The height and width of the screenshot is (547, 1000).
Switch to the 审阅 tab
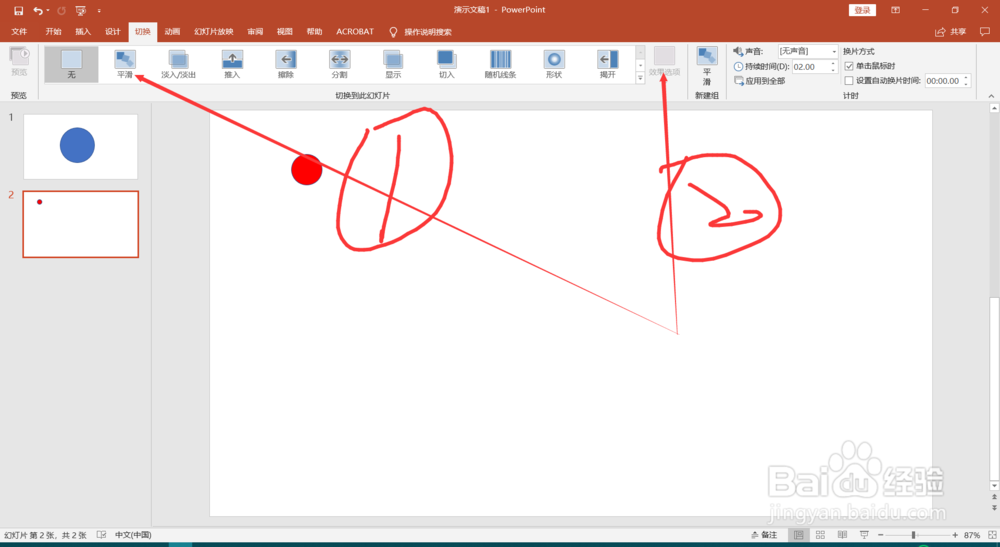(255, 31)
